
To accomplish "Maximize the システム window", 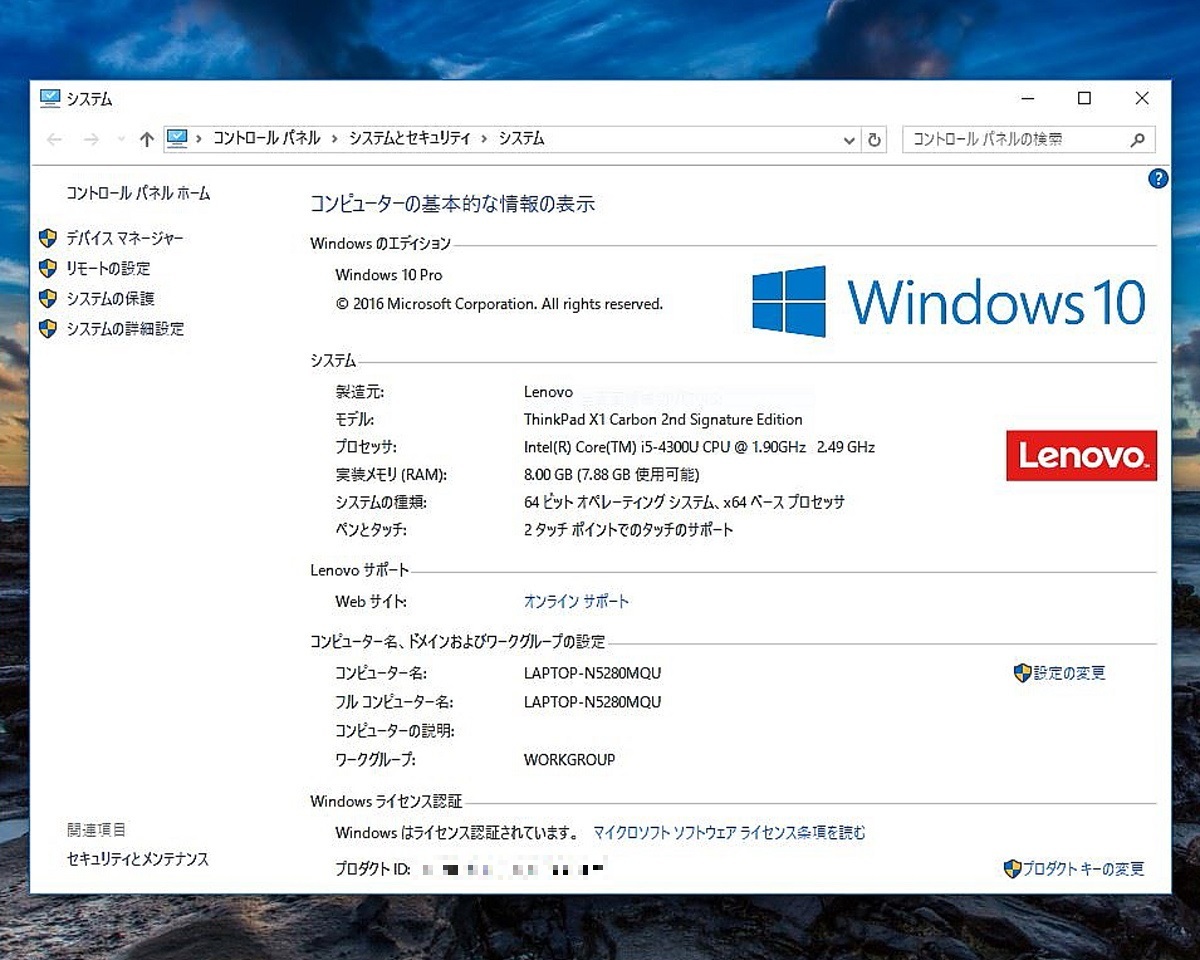I will [1084, 99].
